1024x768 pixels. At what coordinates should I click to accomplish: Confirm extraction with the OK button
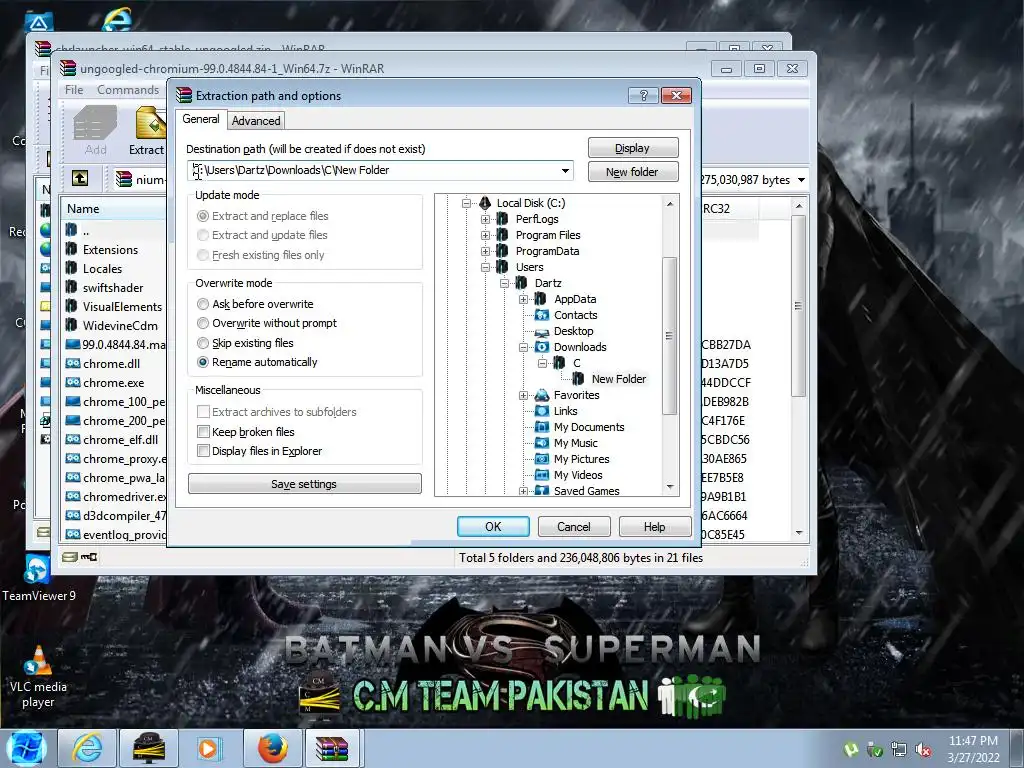493,526
